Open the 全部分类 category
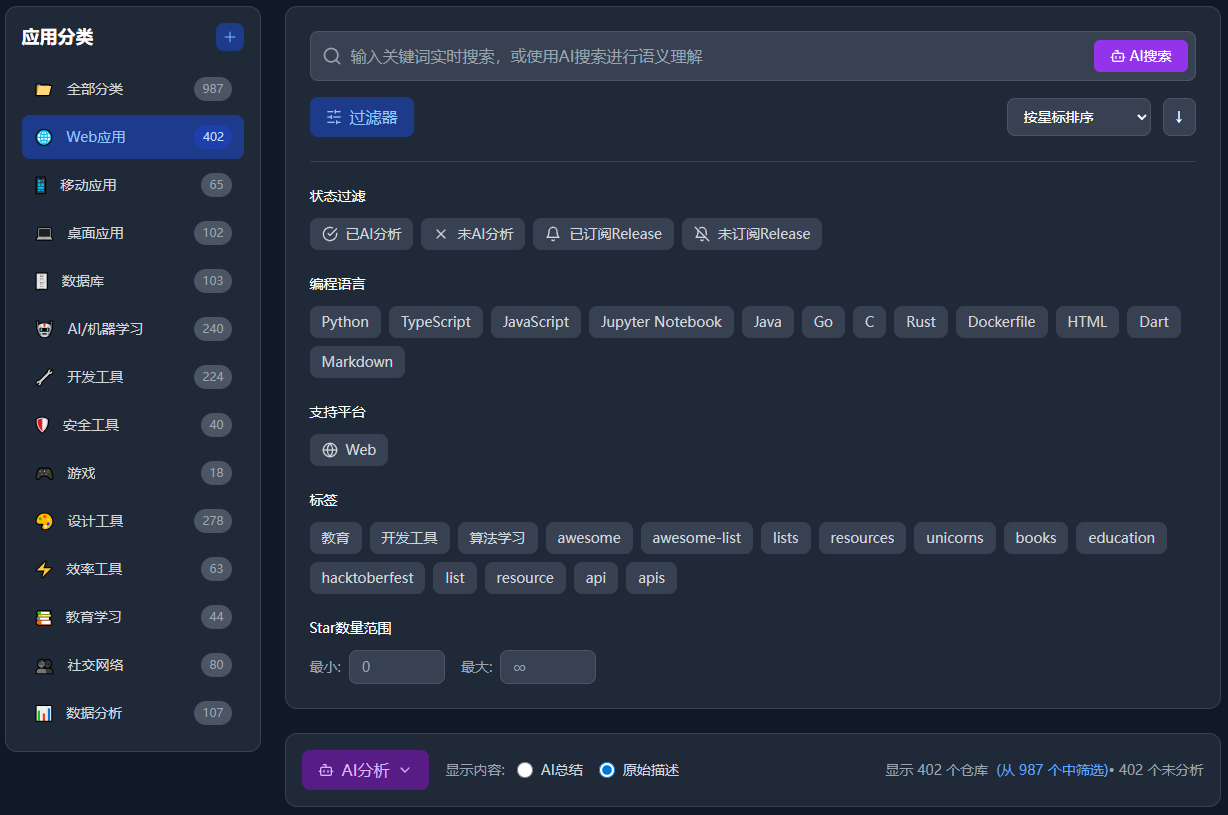This screenshot has width=1228, height=815. coord(95,89)
